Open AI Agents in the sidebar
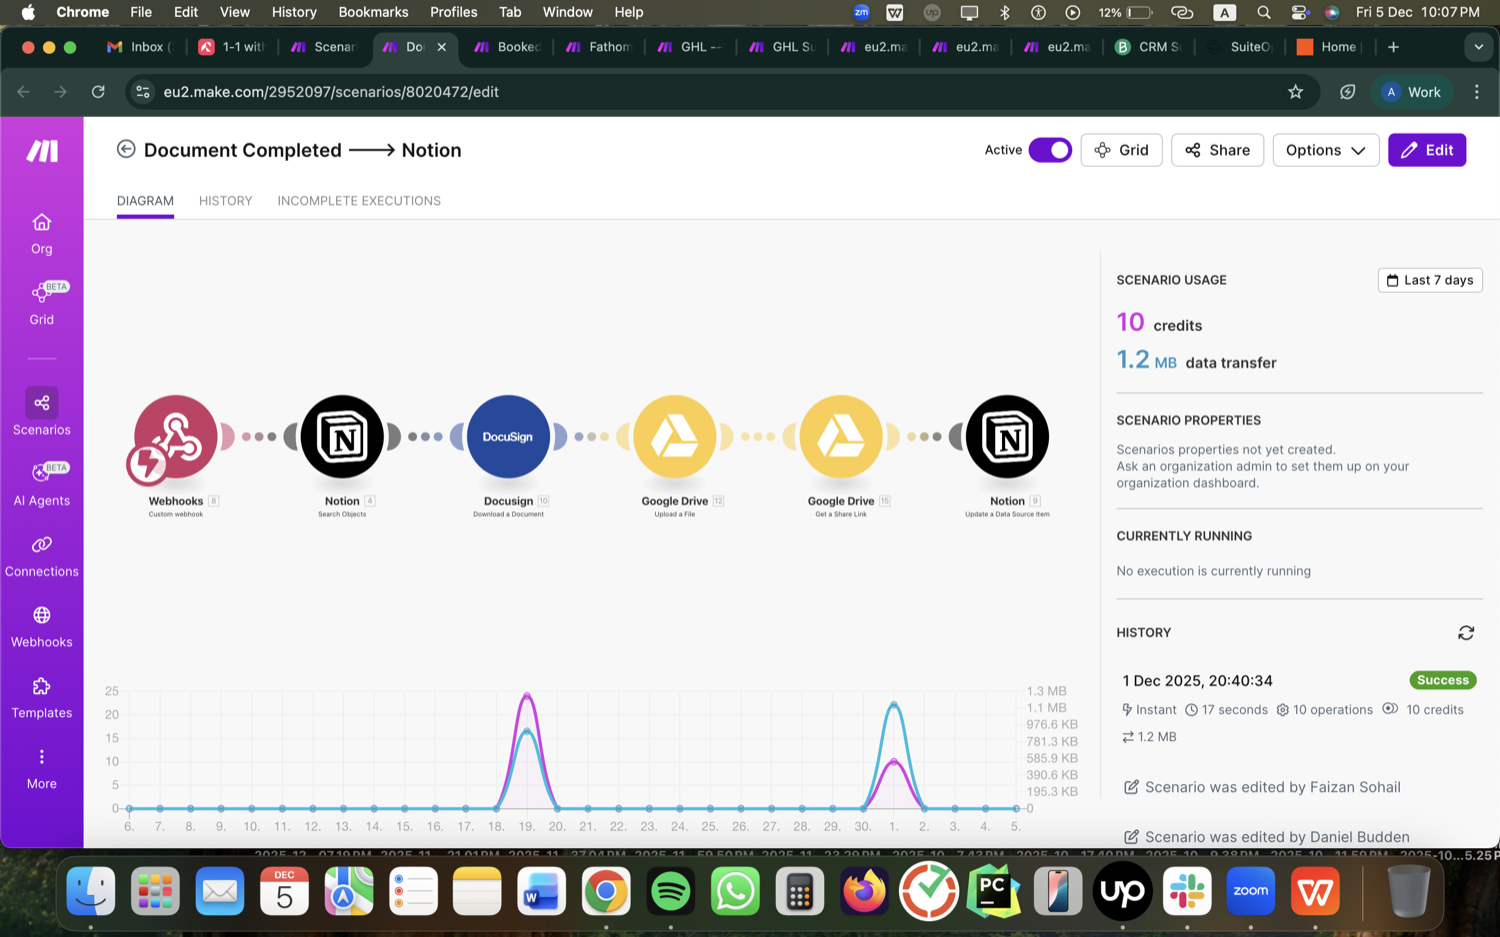 point(41,485)
